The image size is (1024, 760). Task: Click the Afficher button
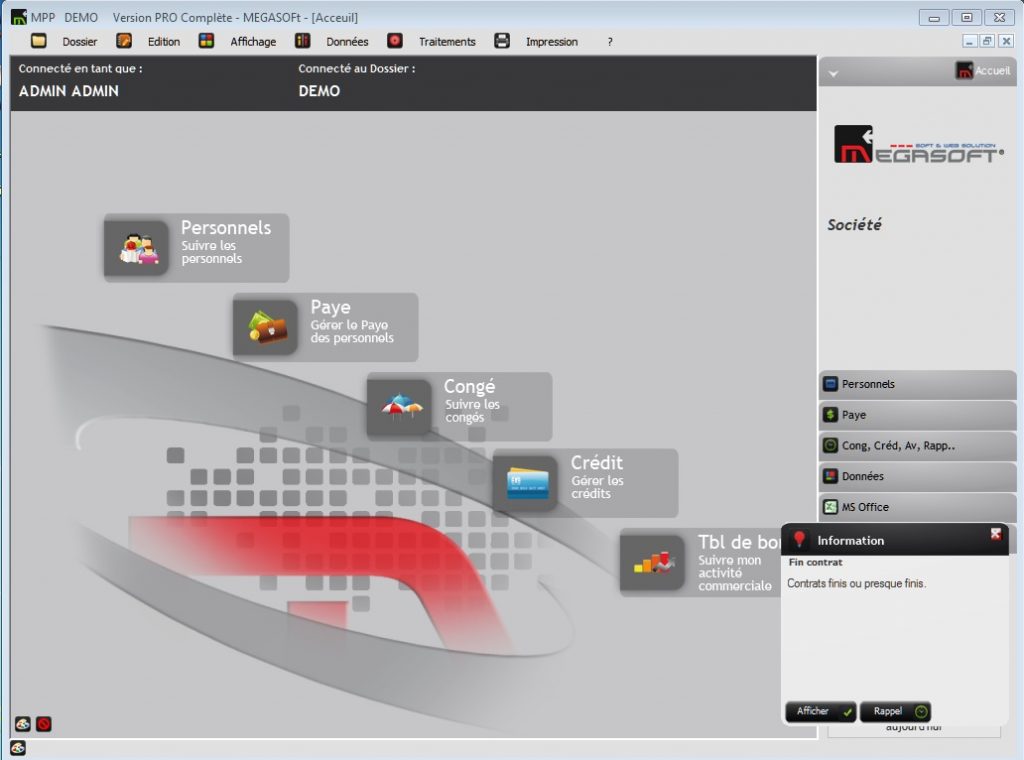pyautogui.click(x=820, y=711)
